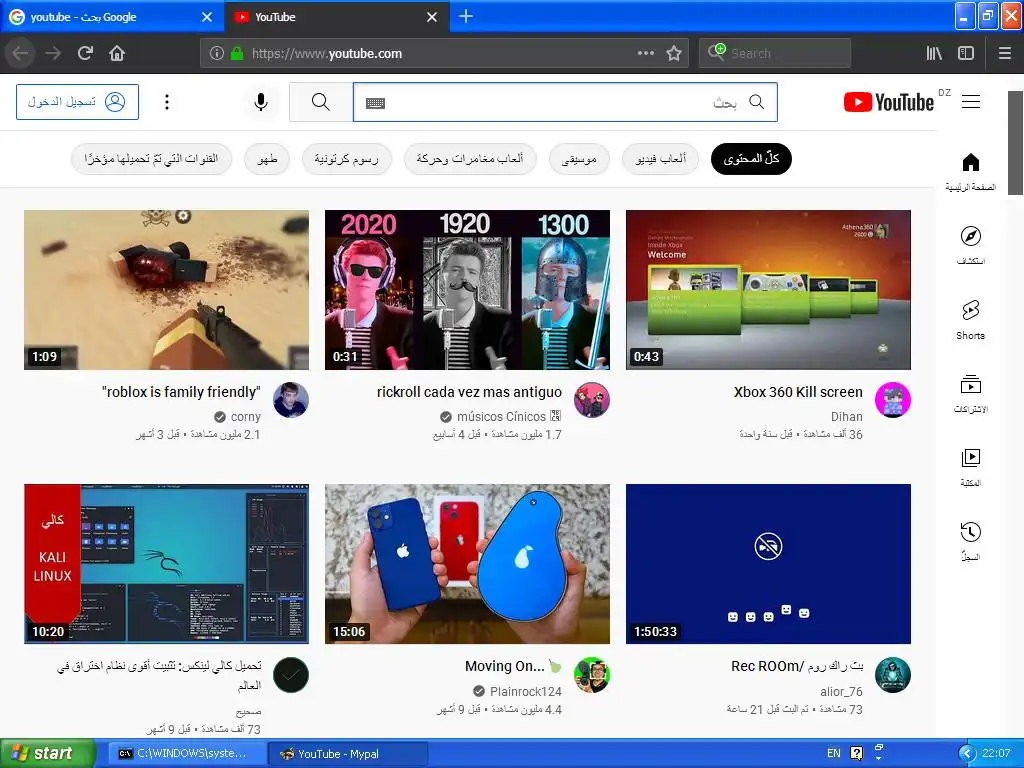This screenshot has width=1024, height=768.
Task: Open the Plainrock124 channel name
Action: 526,692
